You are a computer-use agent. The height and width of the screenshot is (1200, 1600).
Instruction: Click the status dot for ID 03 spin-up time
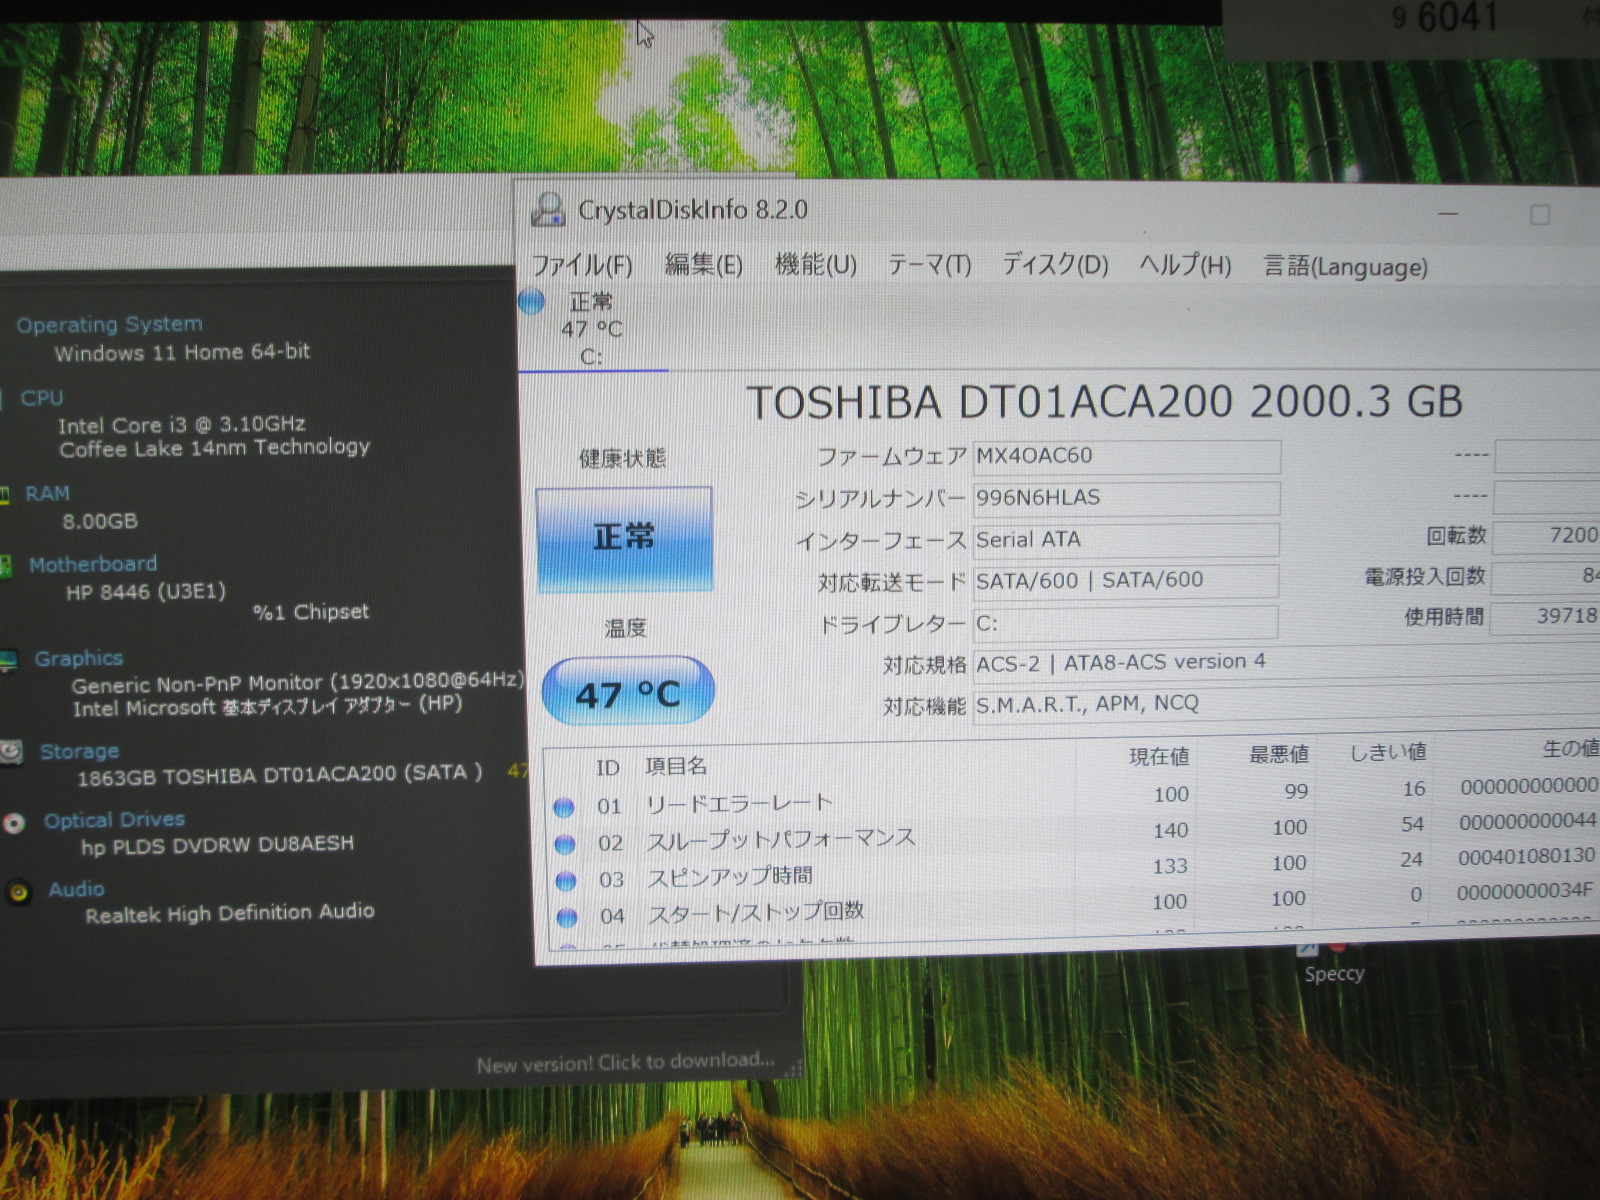point(566,881)
